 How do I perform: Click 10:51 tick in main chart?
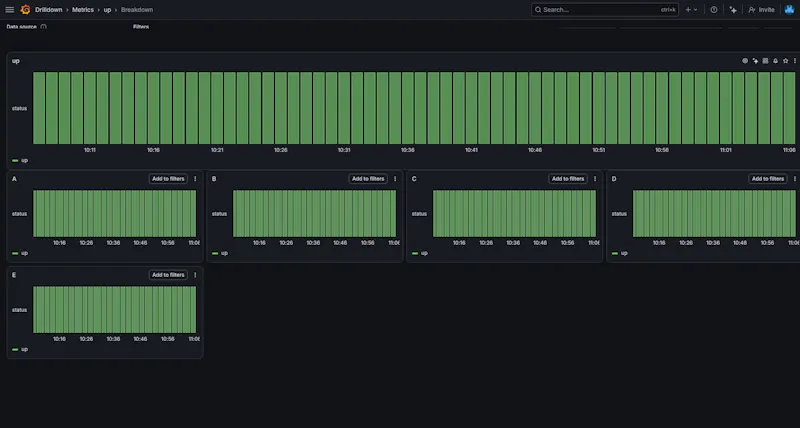click(598, 150)
